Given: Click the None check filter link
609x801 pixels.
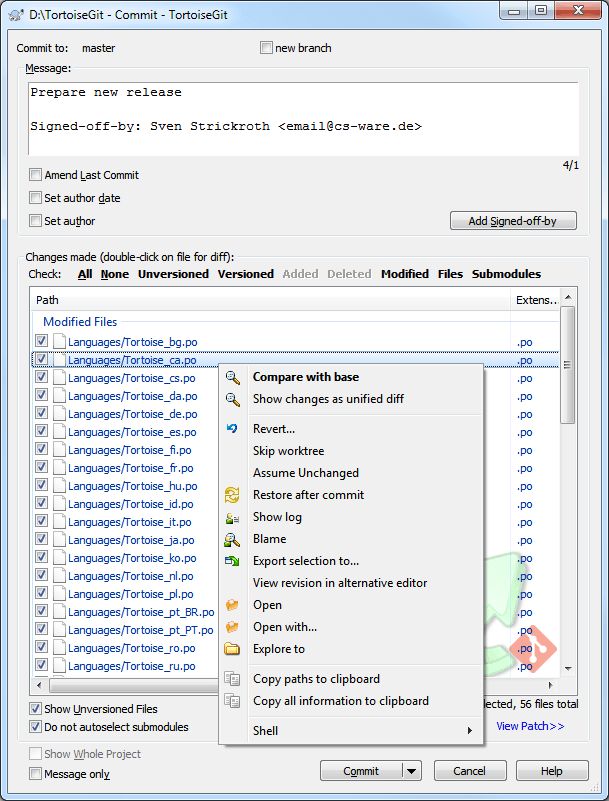Looking at the screenshot, I should [x=114, y=274].
